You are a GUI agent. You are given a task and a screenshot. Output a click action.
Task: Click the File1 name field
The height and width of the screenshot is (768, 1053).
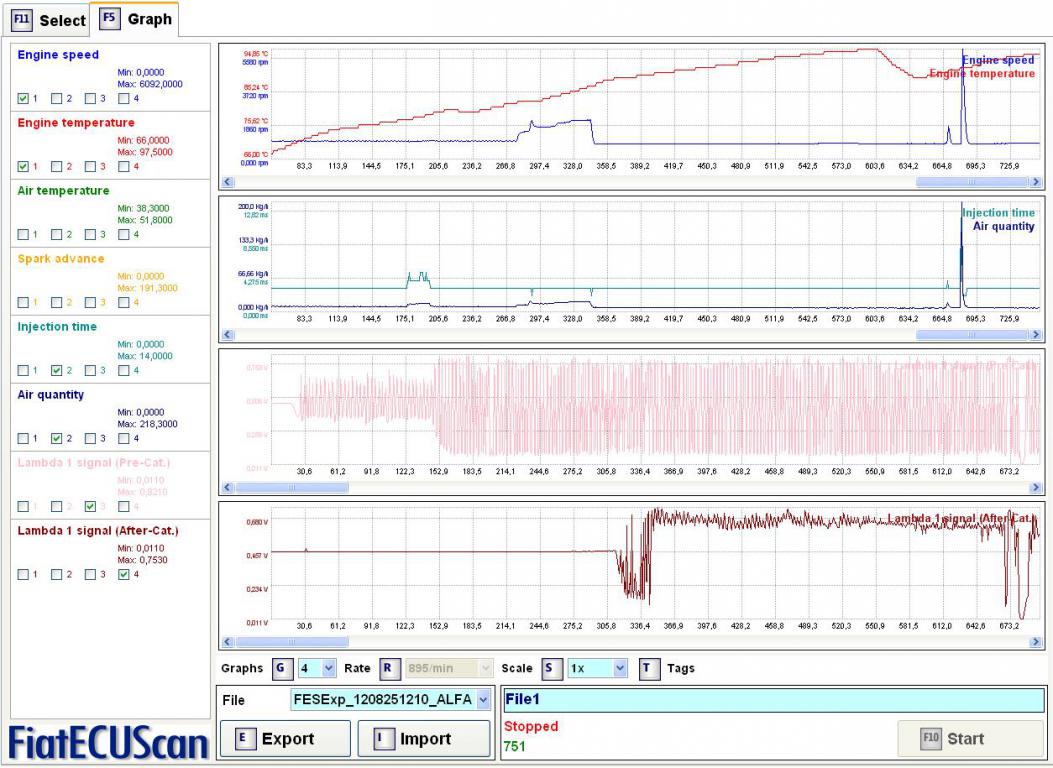774,700
